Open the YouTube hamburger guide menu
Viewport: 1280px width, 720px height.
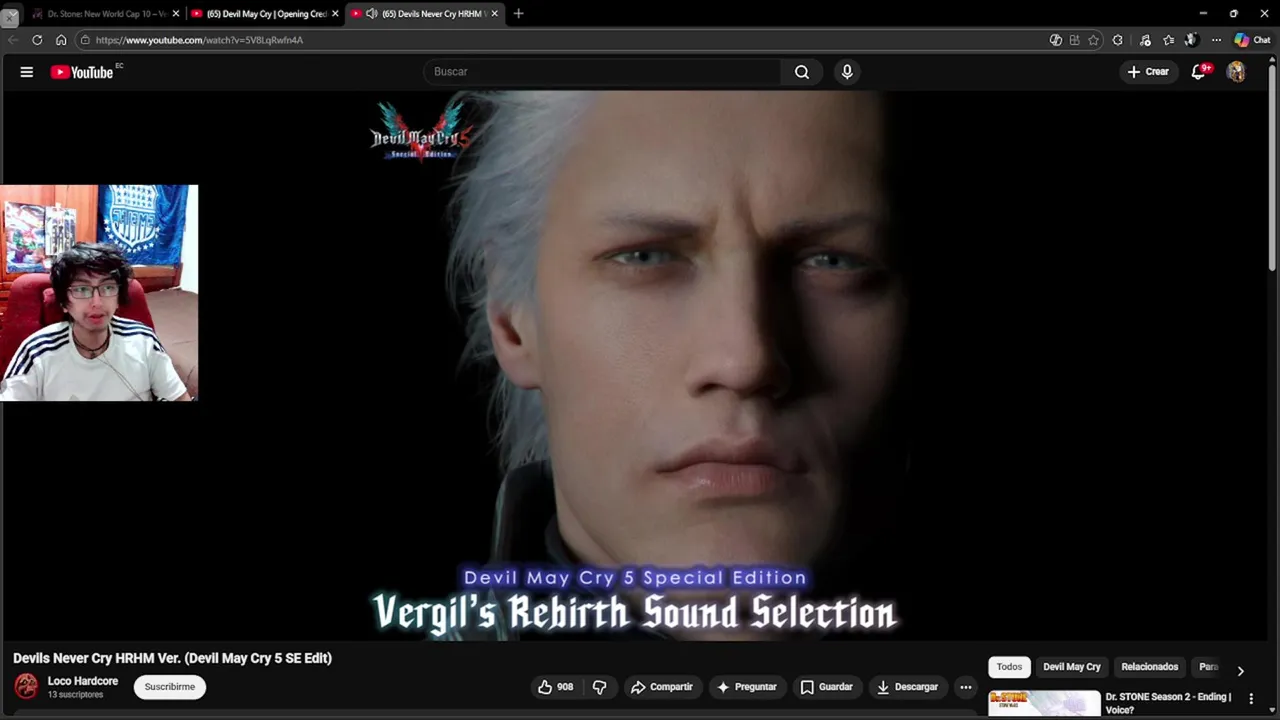27,72
